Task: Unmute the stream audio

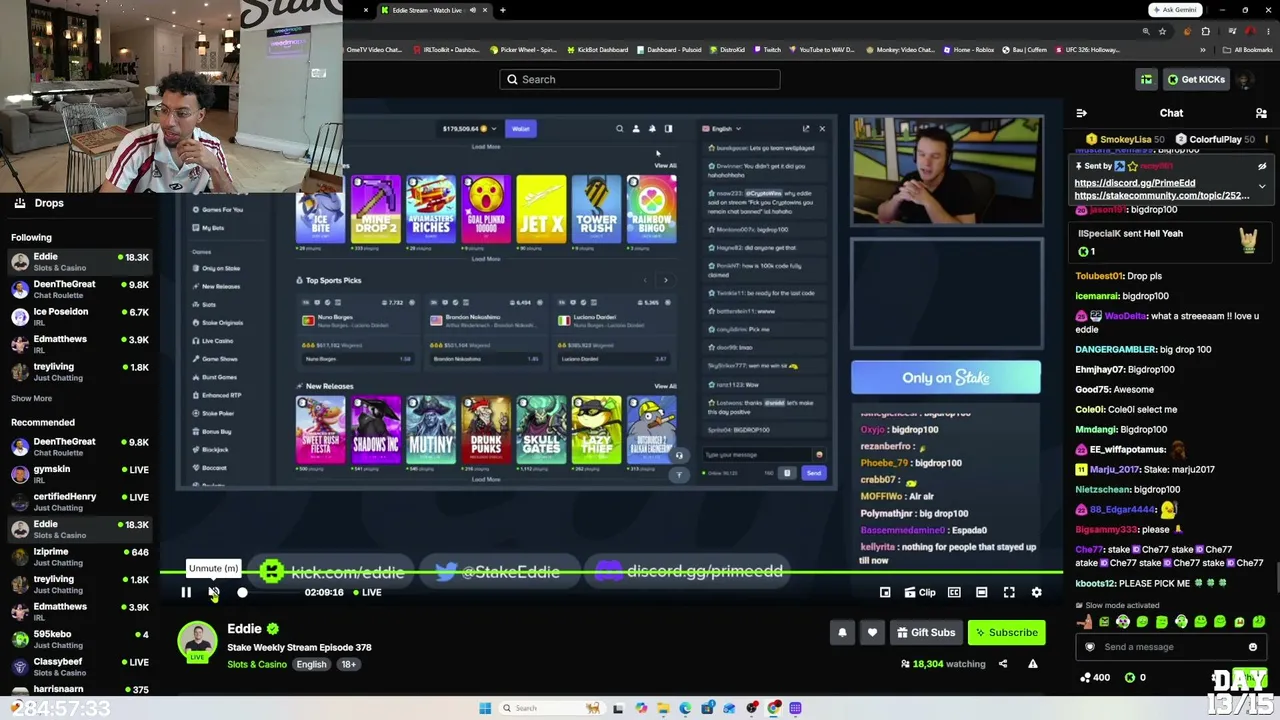Action: click(214, 593)
